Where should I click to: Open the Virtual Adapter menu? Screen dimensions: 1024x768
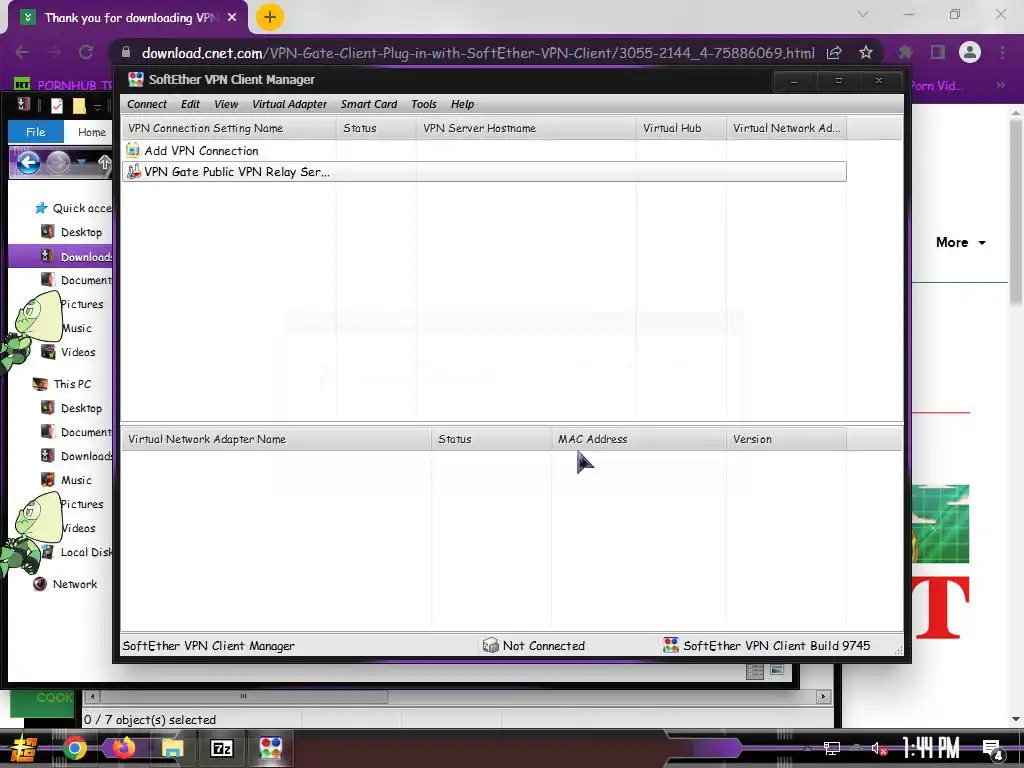tap(289, 104)
